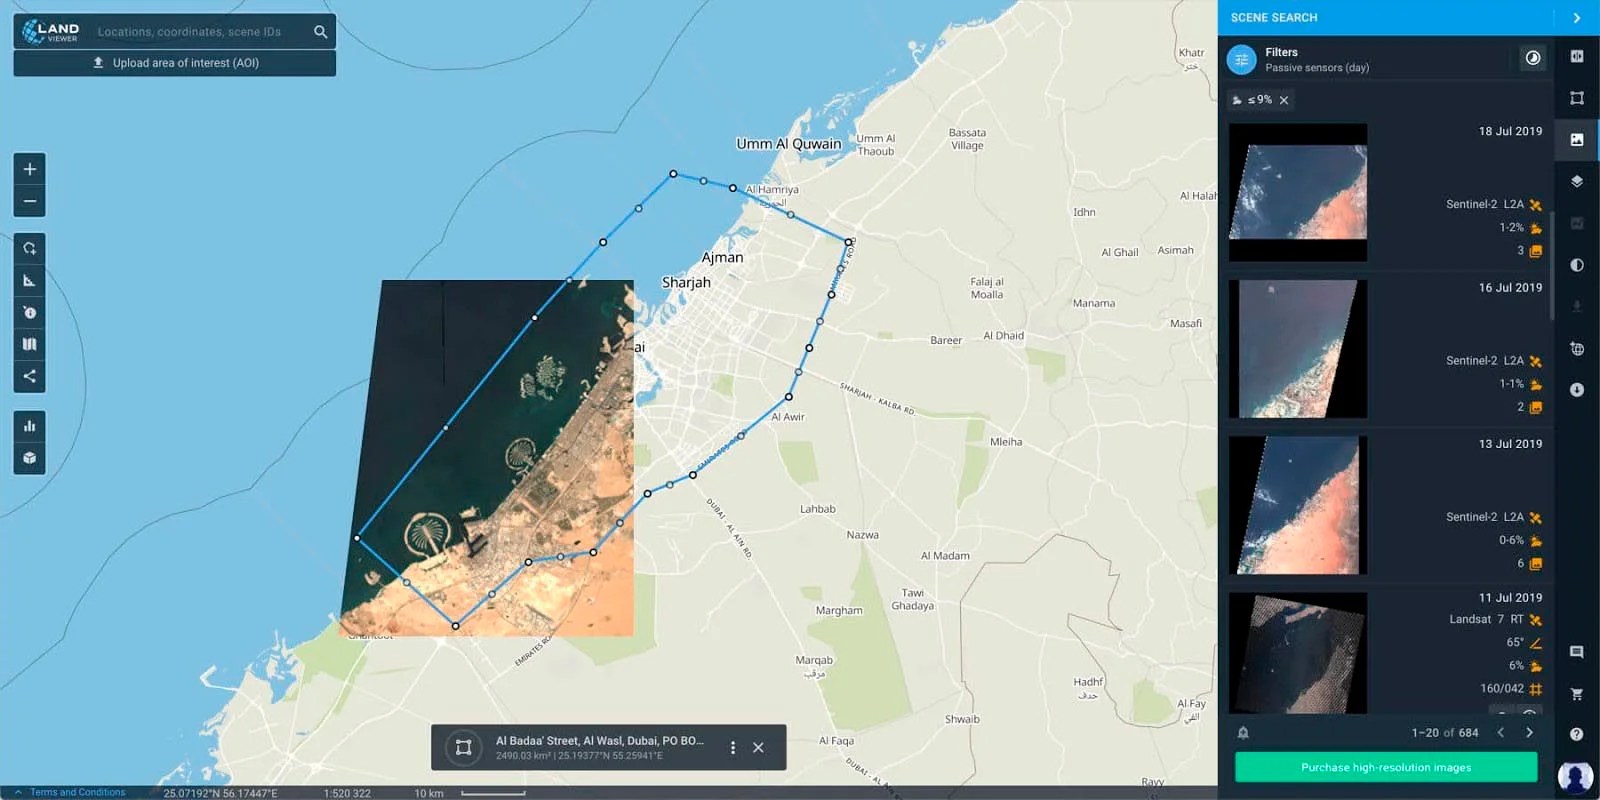Click the Ajman city label on map
Screen dimensions: 1600x800
pyautogui.click(x=722, y=258)
